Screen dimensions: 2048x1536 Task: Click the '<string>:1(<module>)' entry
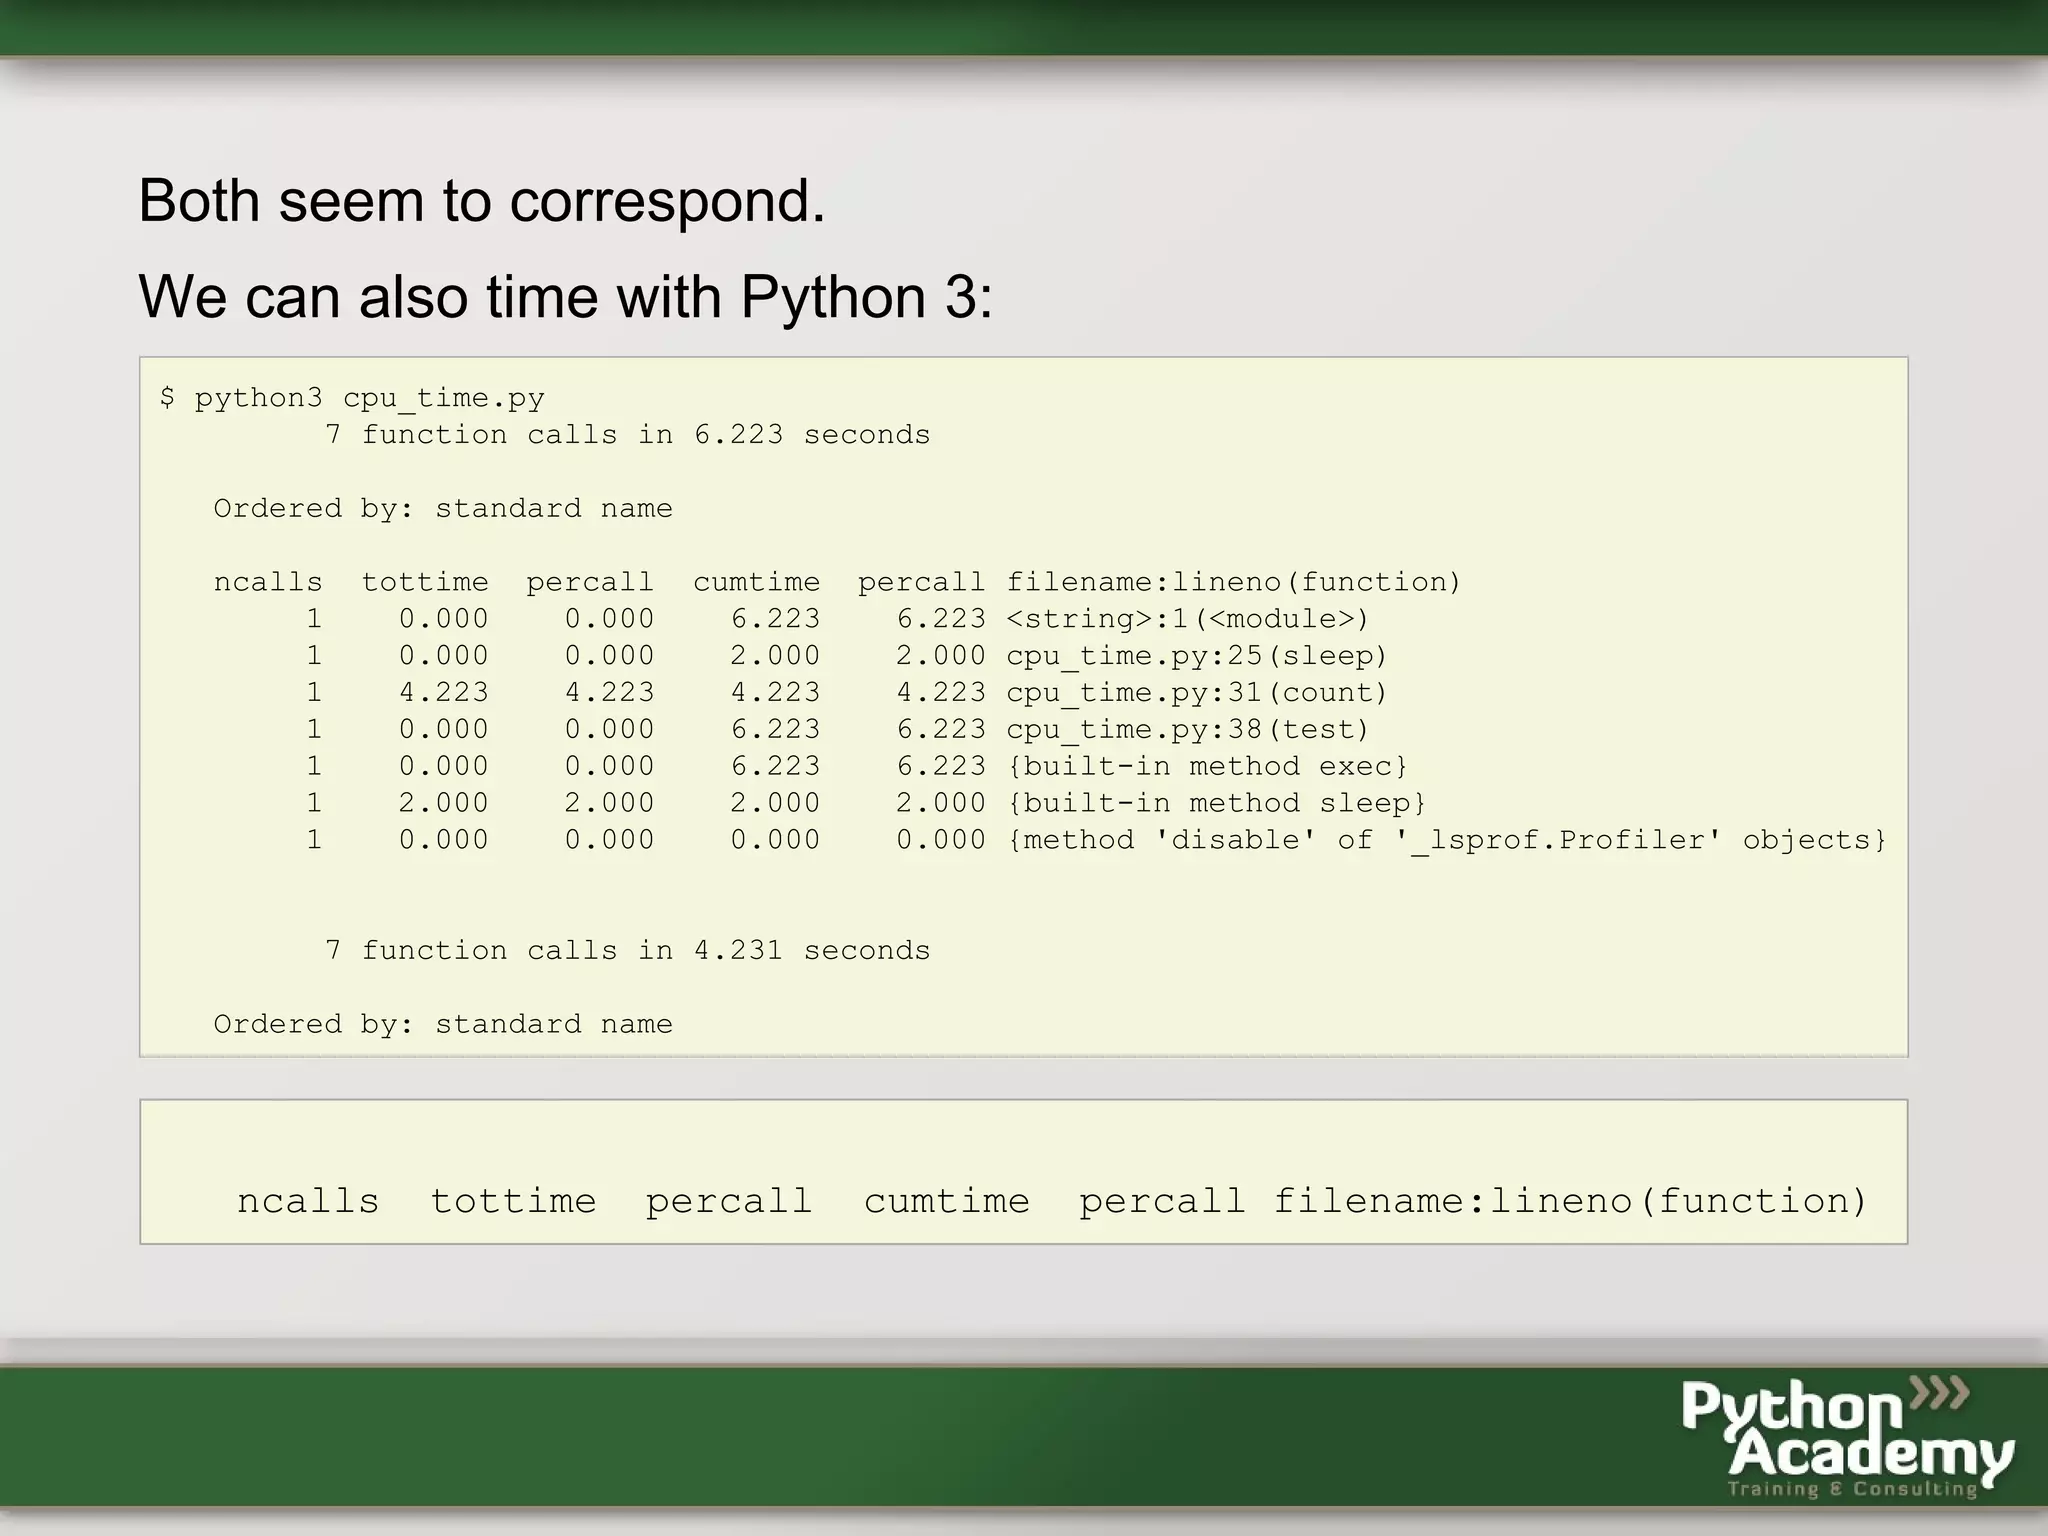(1187, 619)
